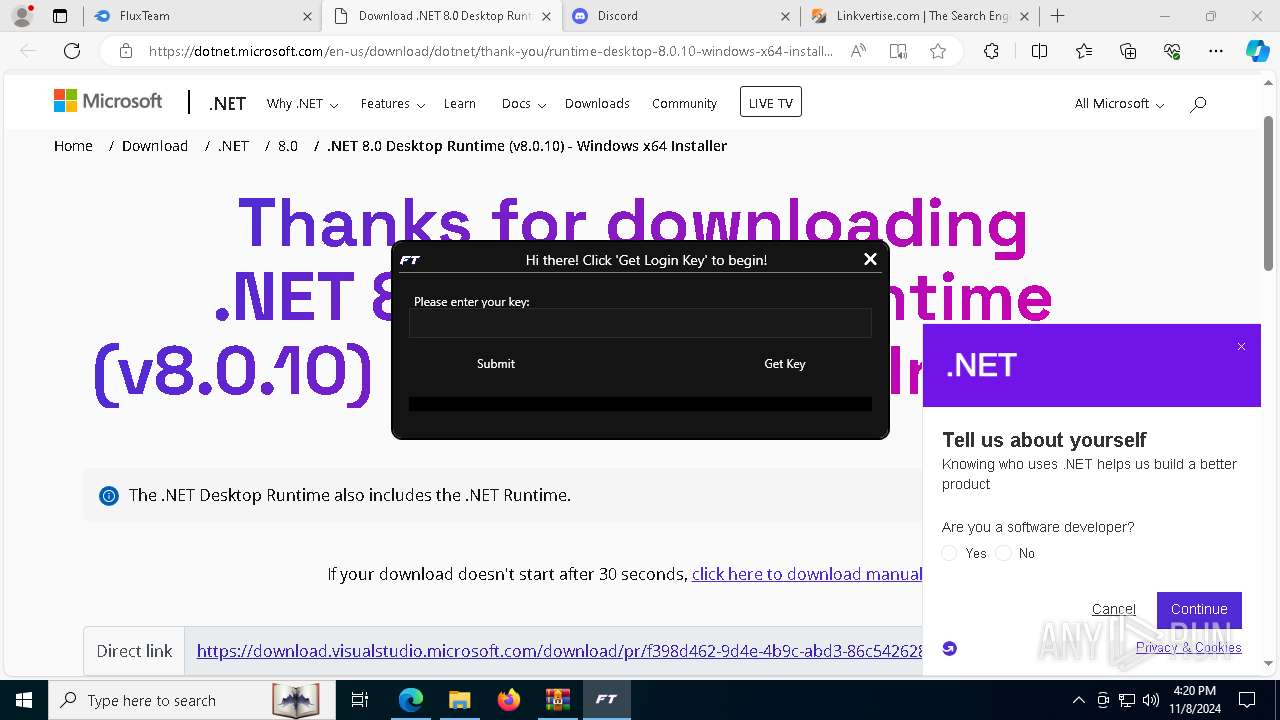Click the black progress bar in dialog
The height and width of the screenshot is (720, 1280).
(x=640, y=404)
